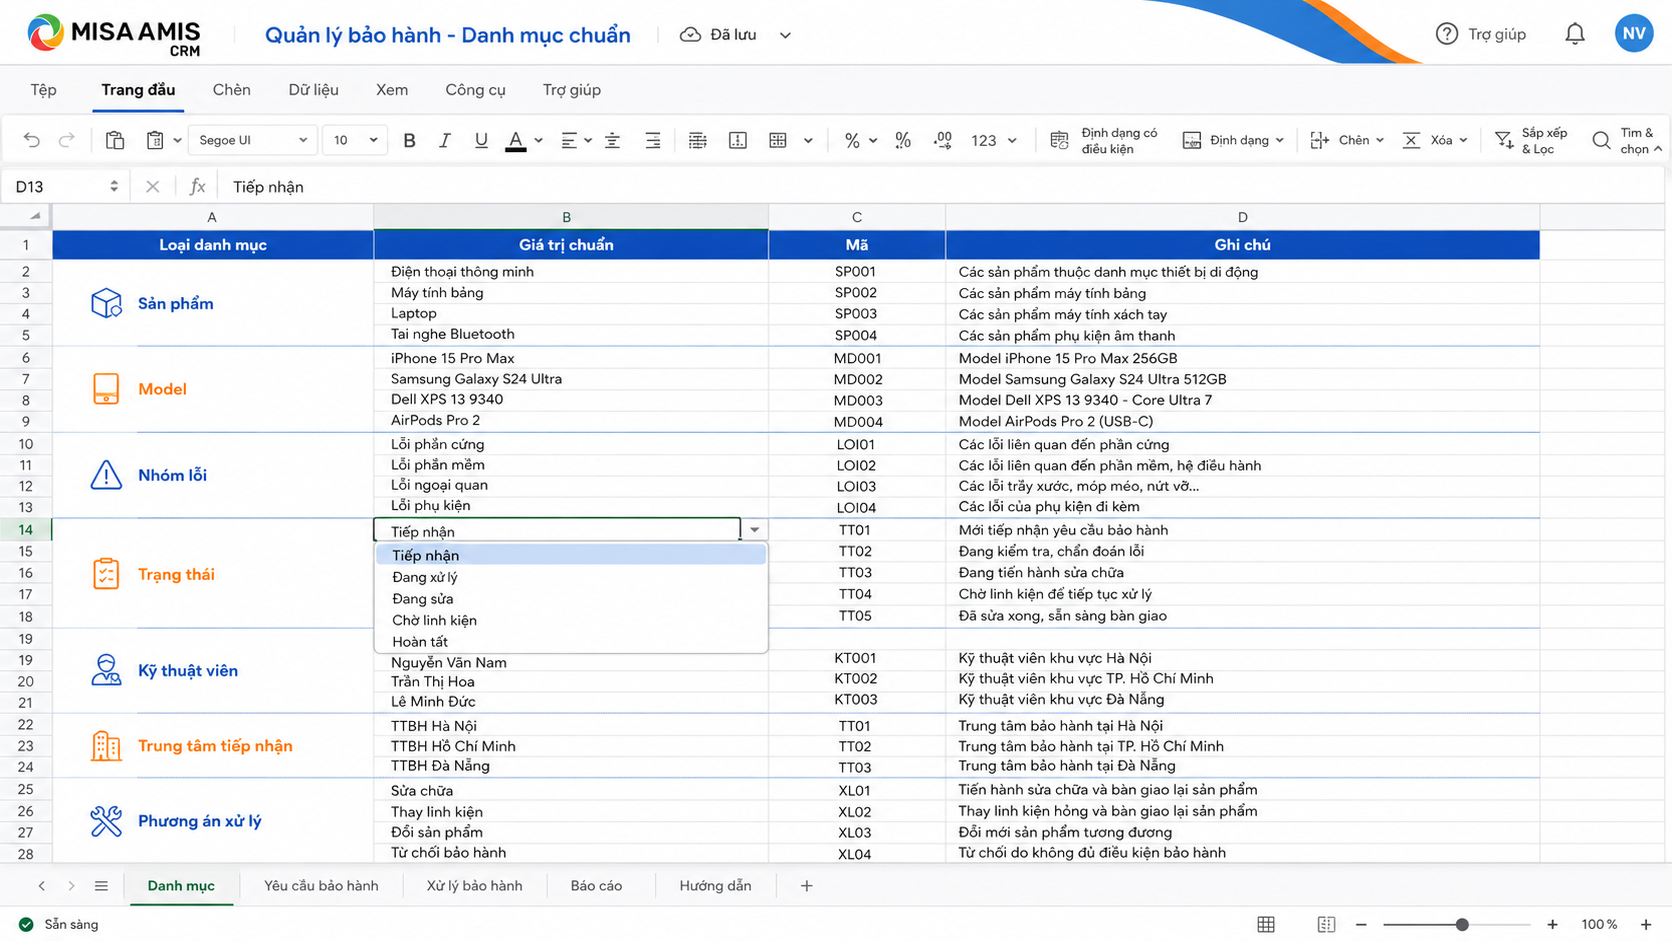Select Chờ linh kiện from list
Screen dimensions: 1672x941
coord(571,620)
